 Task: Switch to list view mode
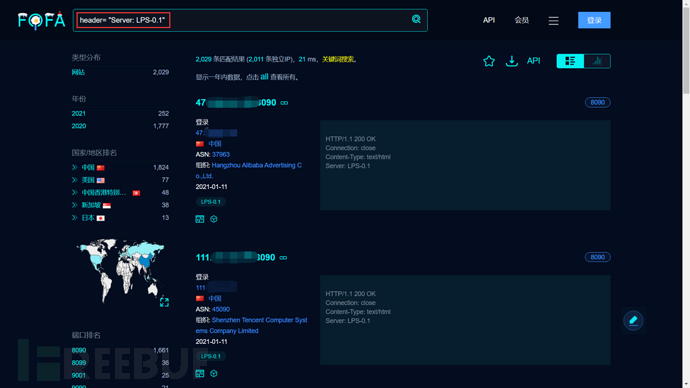pyautogui.click(x=570, y=61)
